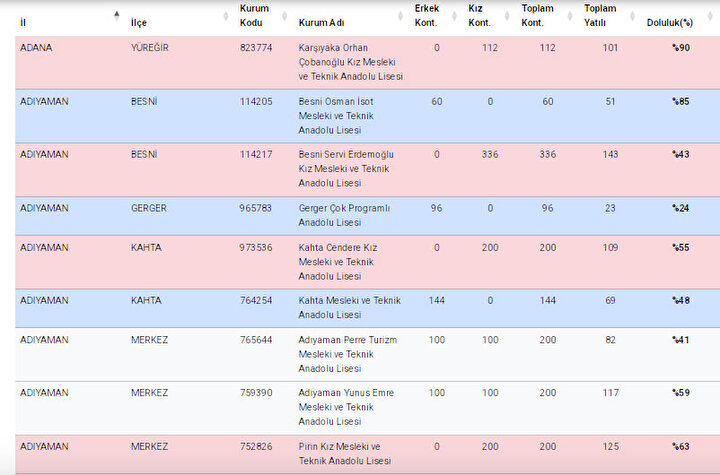This screenshot has height=475, width=720.
Task: Select Adıyaman Yunus Emre school name
Action: click(346, 407)
